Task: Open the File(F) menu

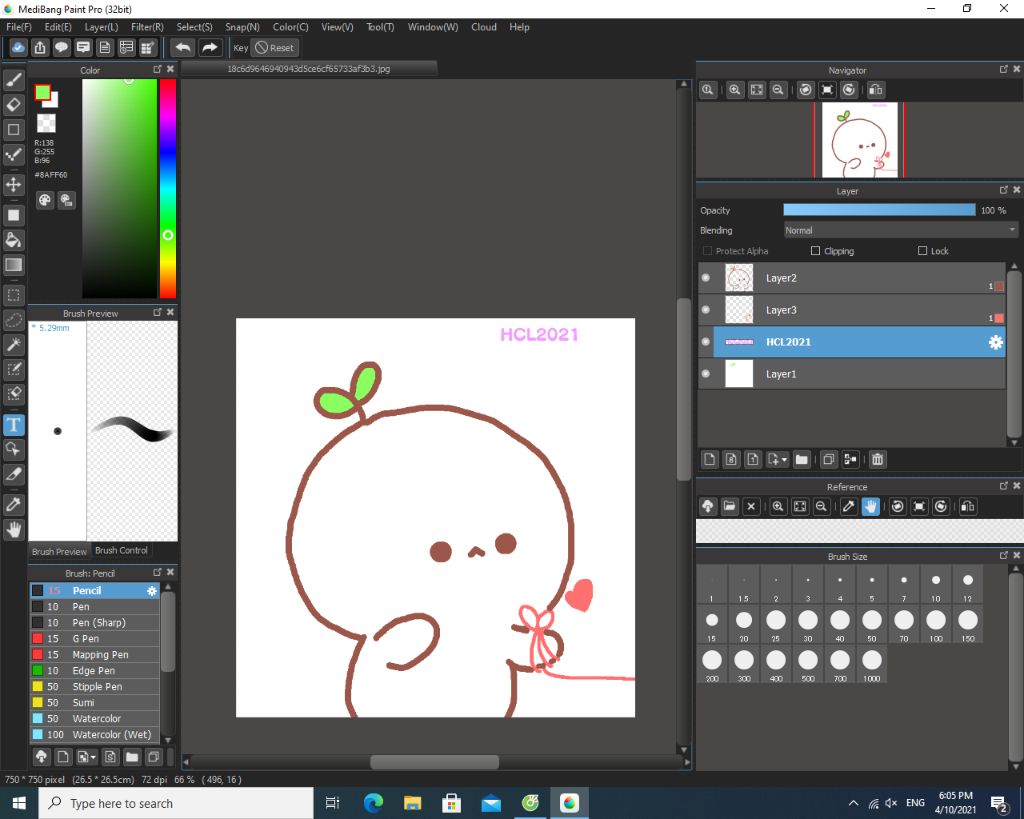Action: (19, 27)
